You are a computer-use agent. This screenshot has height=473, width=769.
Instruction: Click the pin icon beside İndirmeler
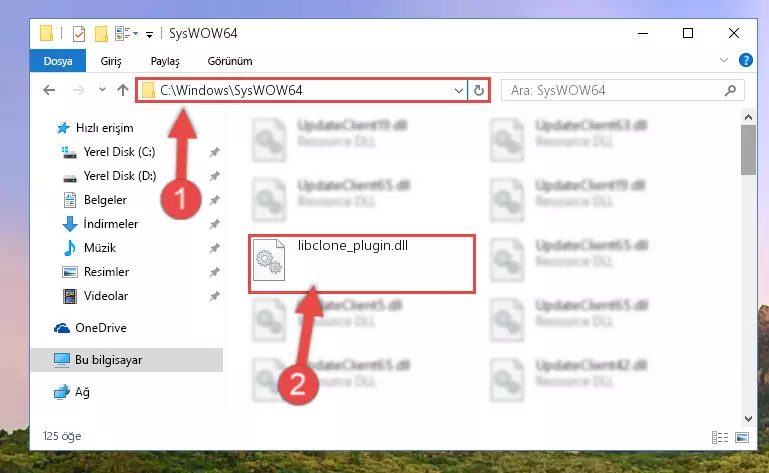tap(214, 224)
